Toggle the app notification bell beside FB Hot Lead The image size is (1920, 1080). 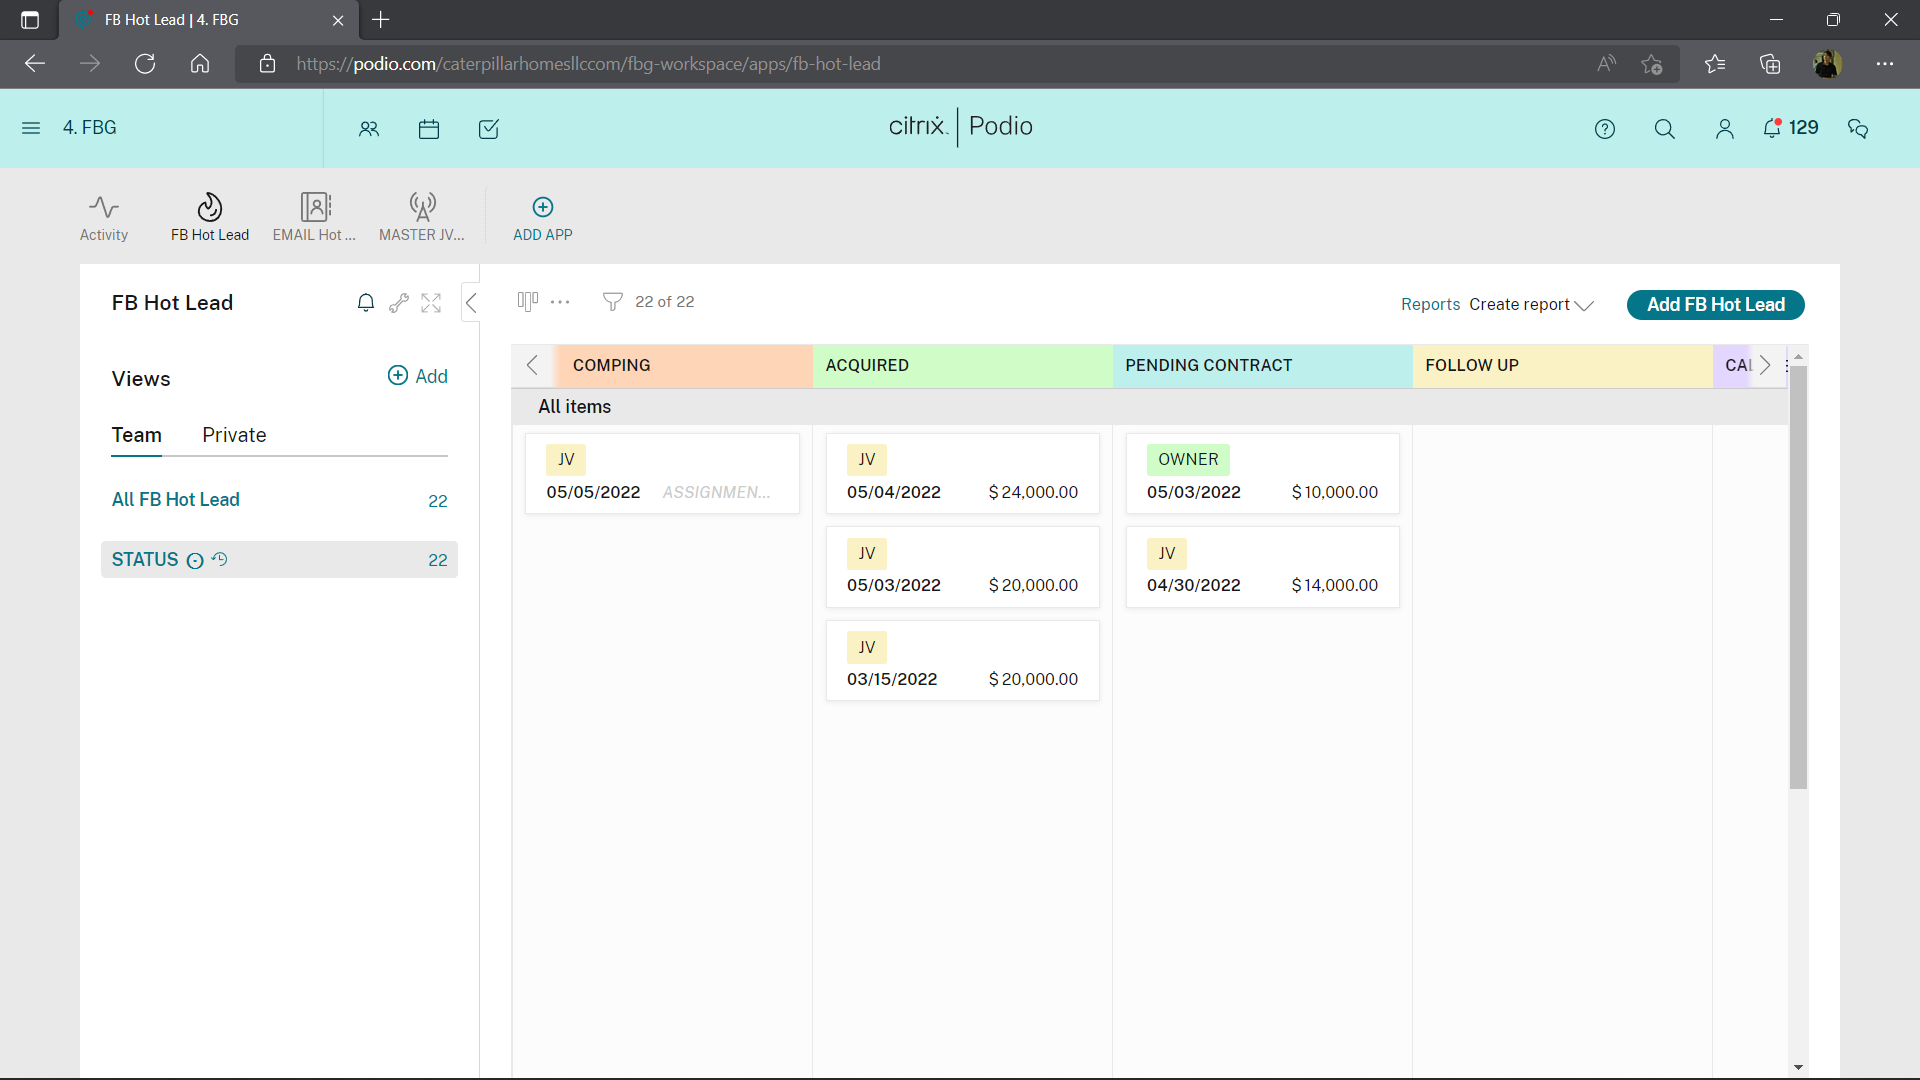[x=366, y=303]
